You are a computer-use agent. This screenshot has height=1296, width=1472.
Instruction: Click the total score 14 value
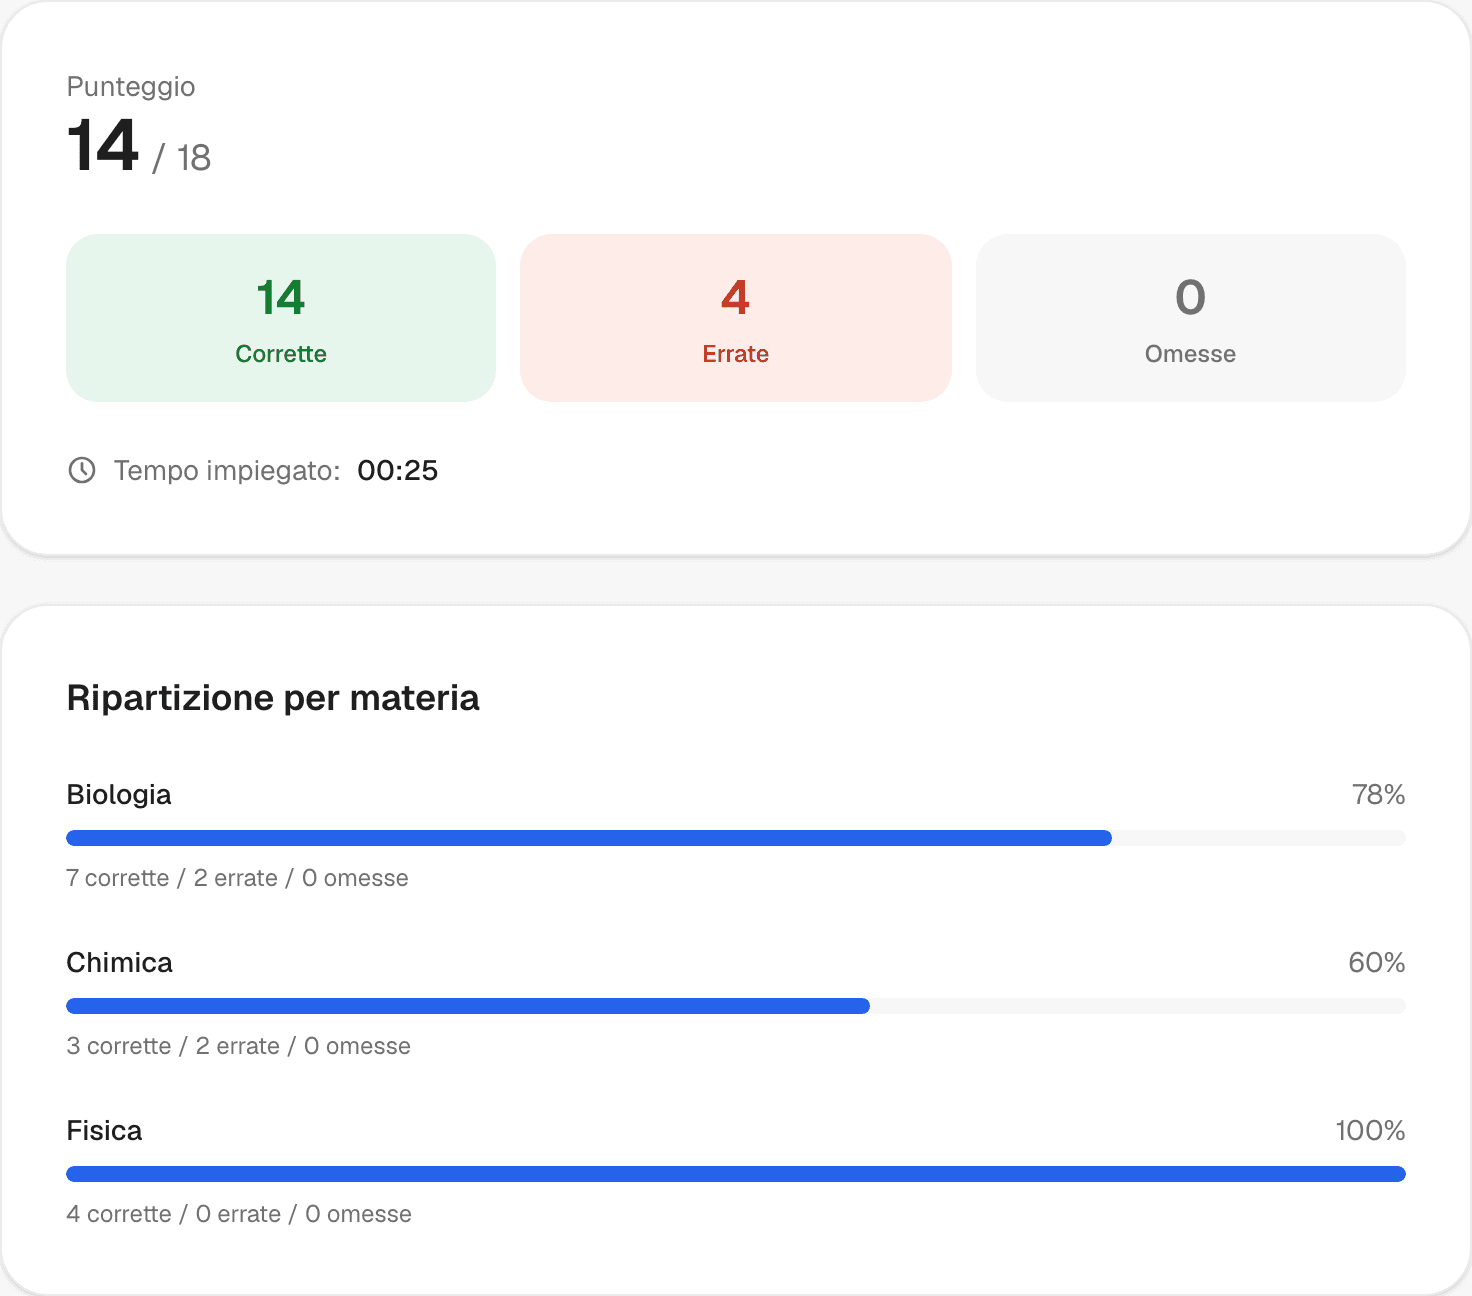click(102, 146)
